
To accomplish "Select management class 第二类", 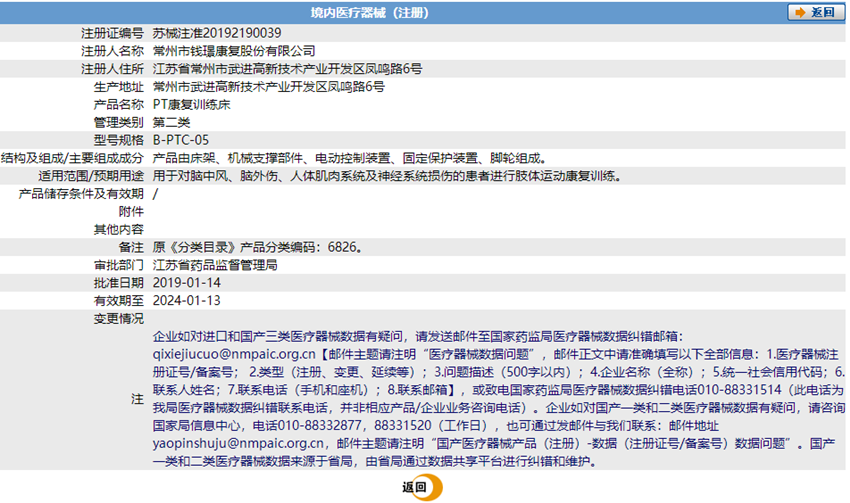I will coord(171,122).
